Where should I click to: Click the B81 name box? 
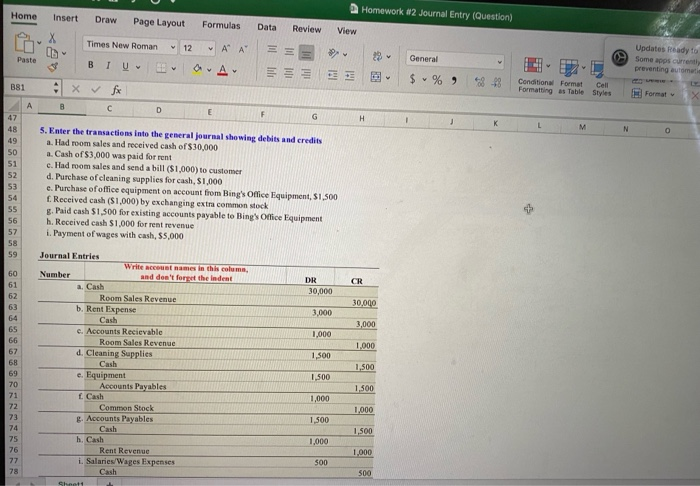[x=28, y=87]
